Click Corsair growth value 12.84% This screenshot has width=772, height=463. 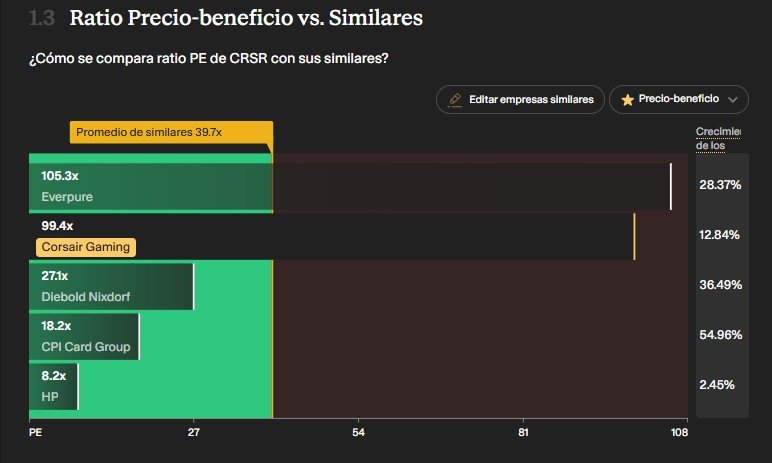pyautogui.click(x=719, y=234)
